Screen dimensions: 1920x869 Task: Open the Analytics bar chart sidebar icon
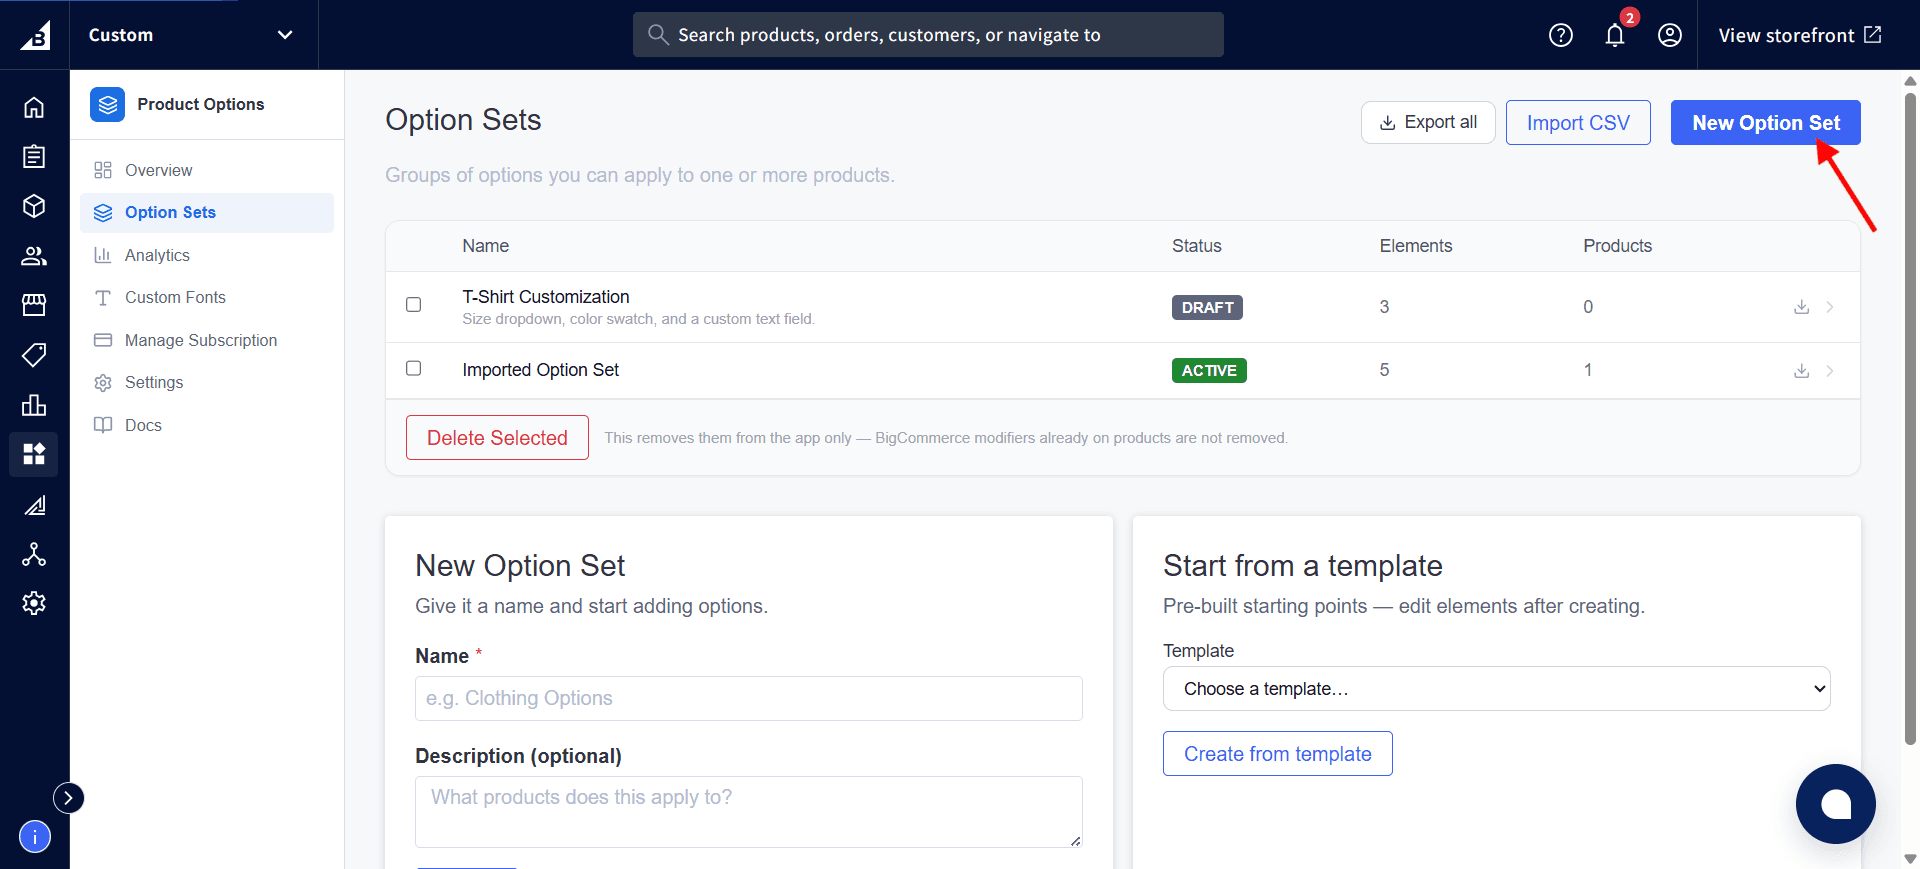tap(34, 405)
